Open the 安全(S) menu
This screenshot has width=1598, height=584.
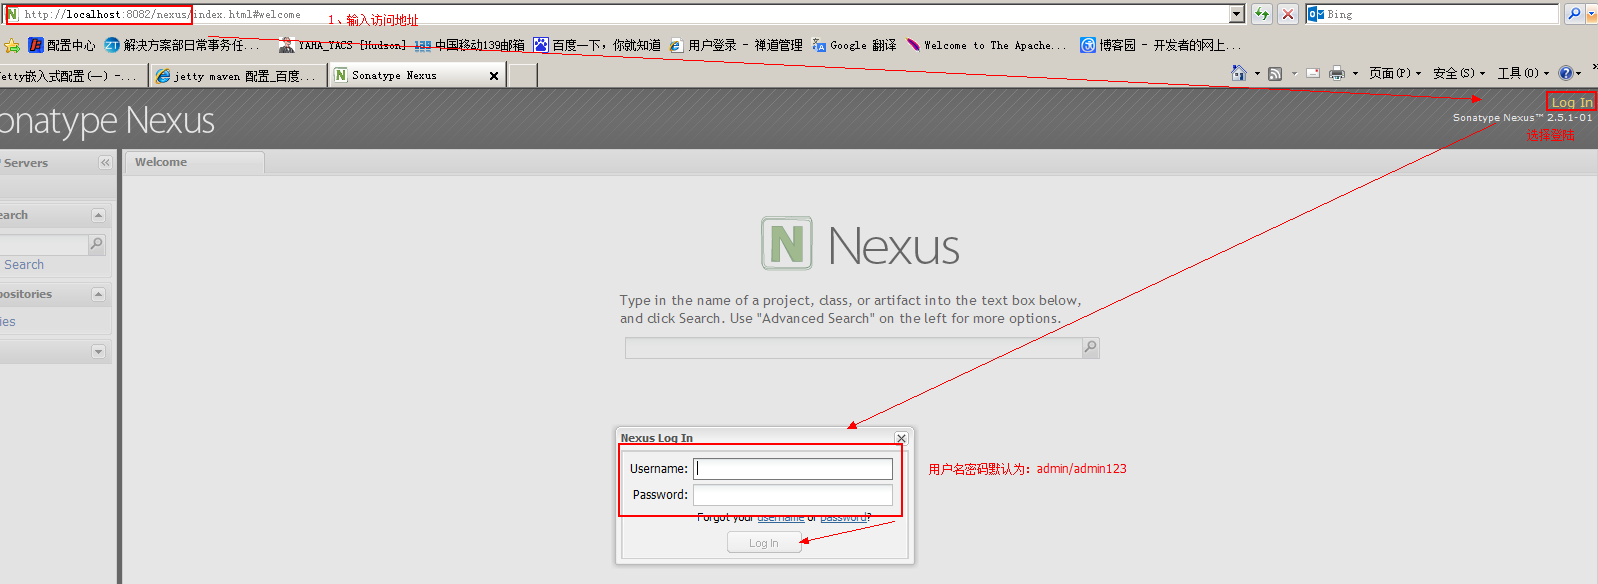click(x=1459, y=73)
